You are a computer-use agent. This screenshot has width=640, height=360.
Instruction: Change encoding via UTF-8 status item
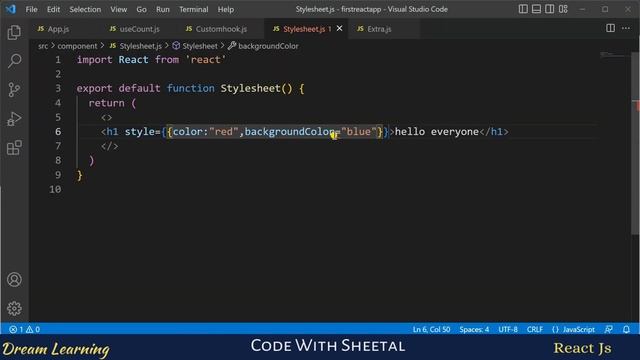tap(508, 329)
